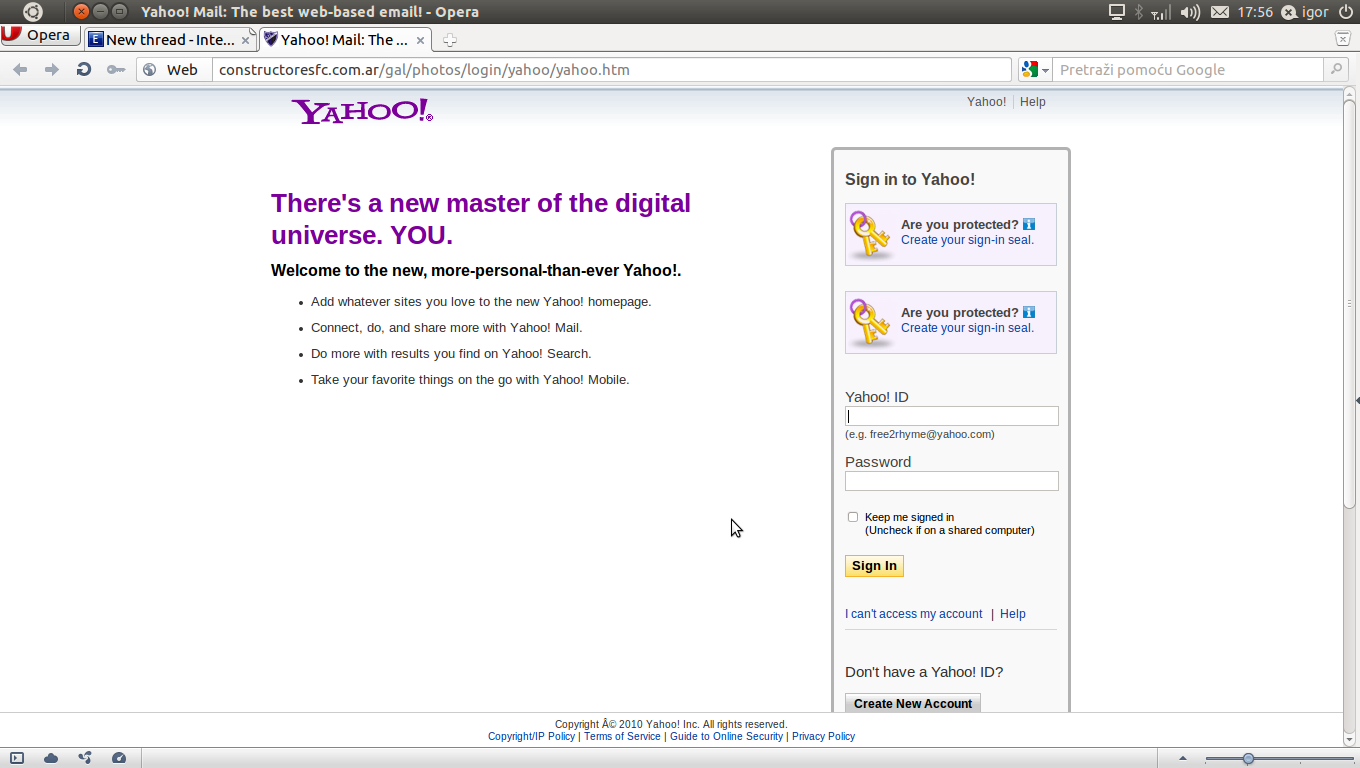The image size is (1360, 768).
Task: Click the Yahoo! logo
Action: (x=362, y=111)
